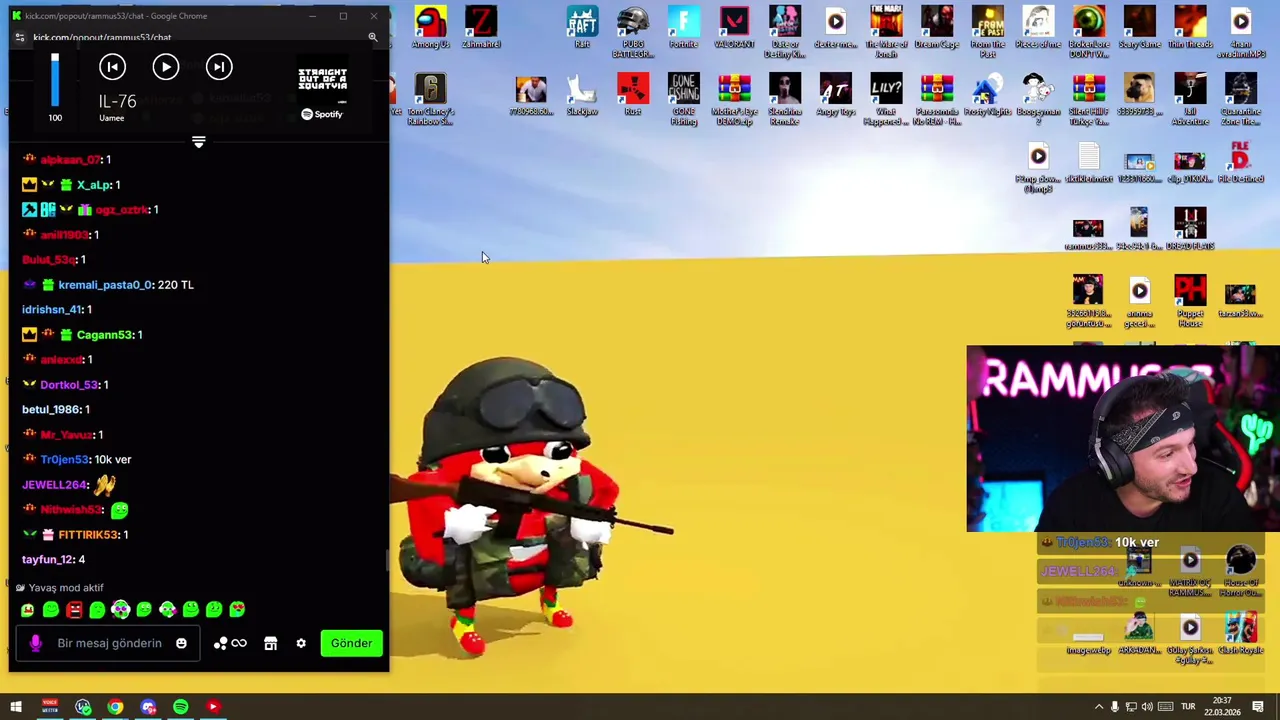
Task: Open the Date or Destiny desktop icon
Action: 785,31
